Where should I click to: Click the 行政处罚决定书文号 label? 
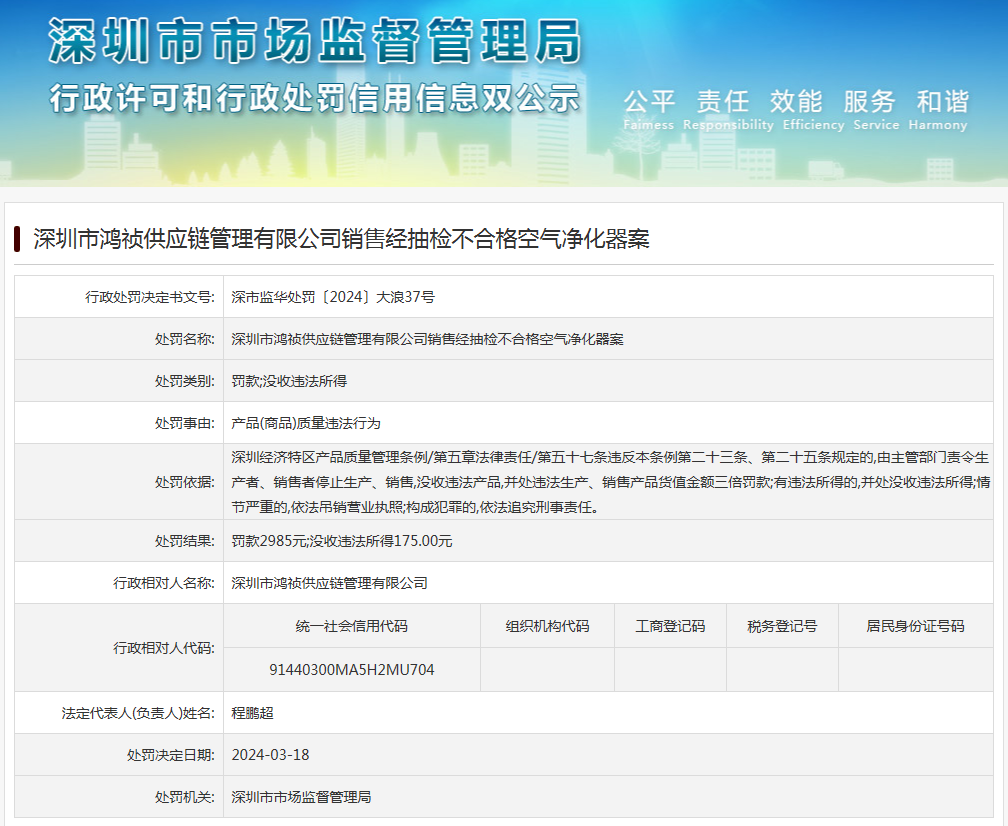pyautogui.click(x=150, y=297)
